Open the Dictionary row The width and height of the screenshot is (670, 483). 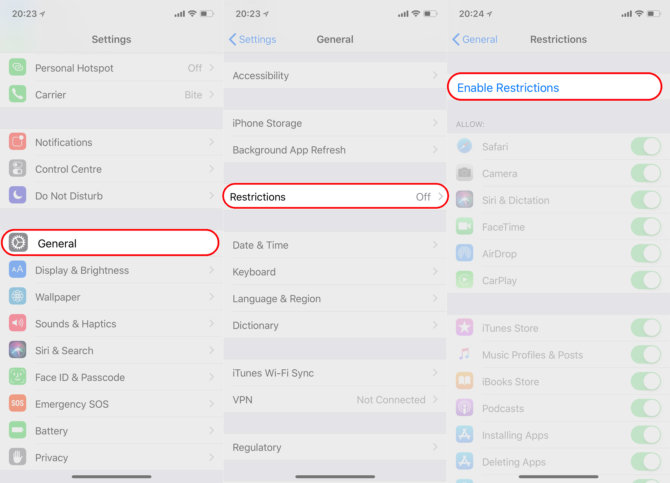(x=335, y=325)
